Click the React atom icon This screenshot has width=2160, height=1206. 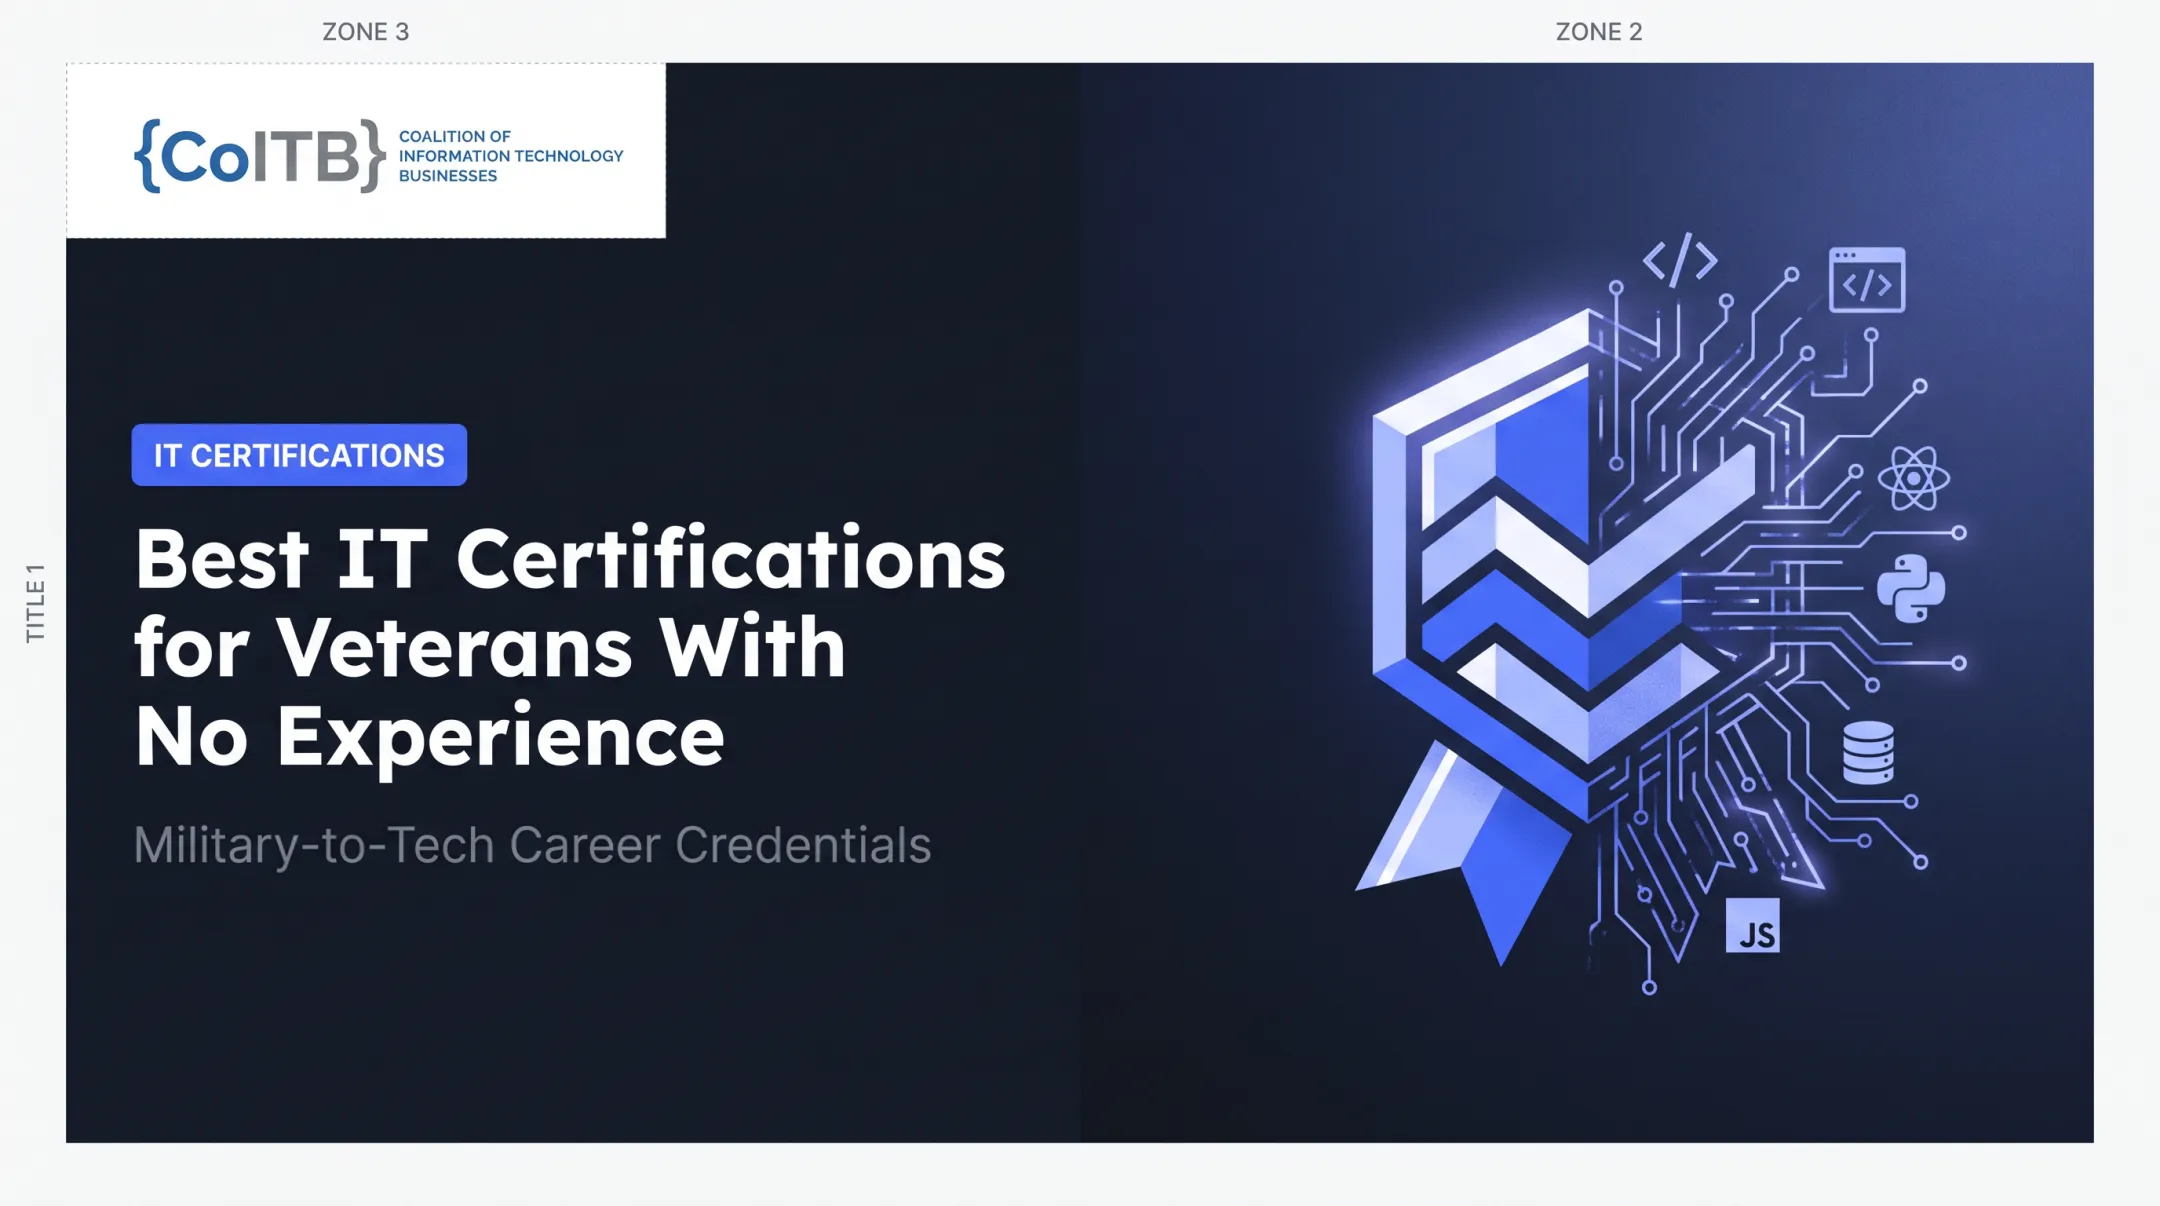(x=1913, y=479)
